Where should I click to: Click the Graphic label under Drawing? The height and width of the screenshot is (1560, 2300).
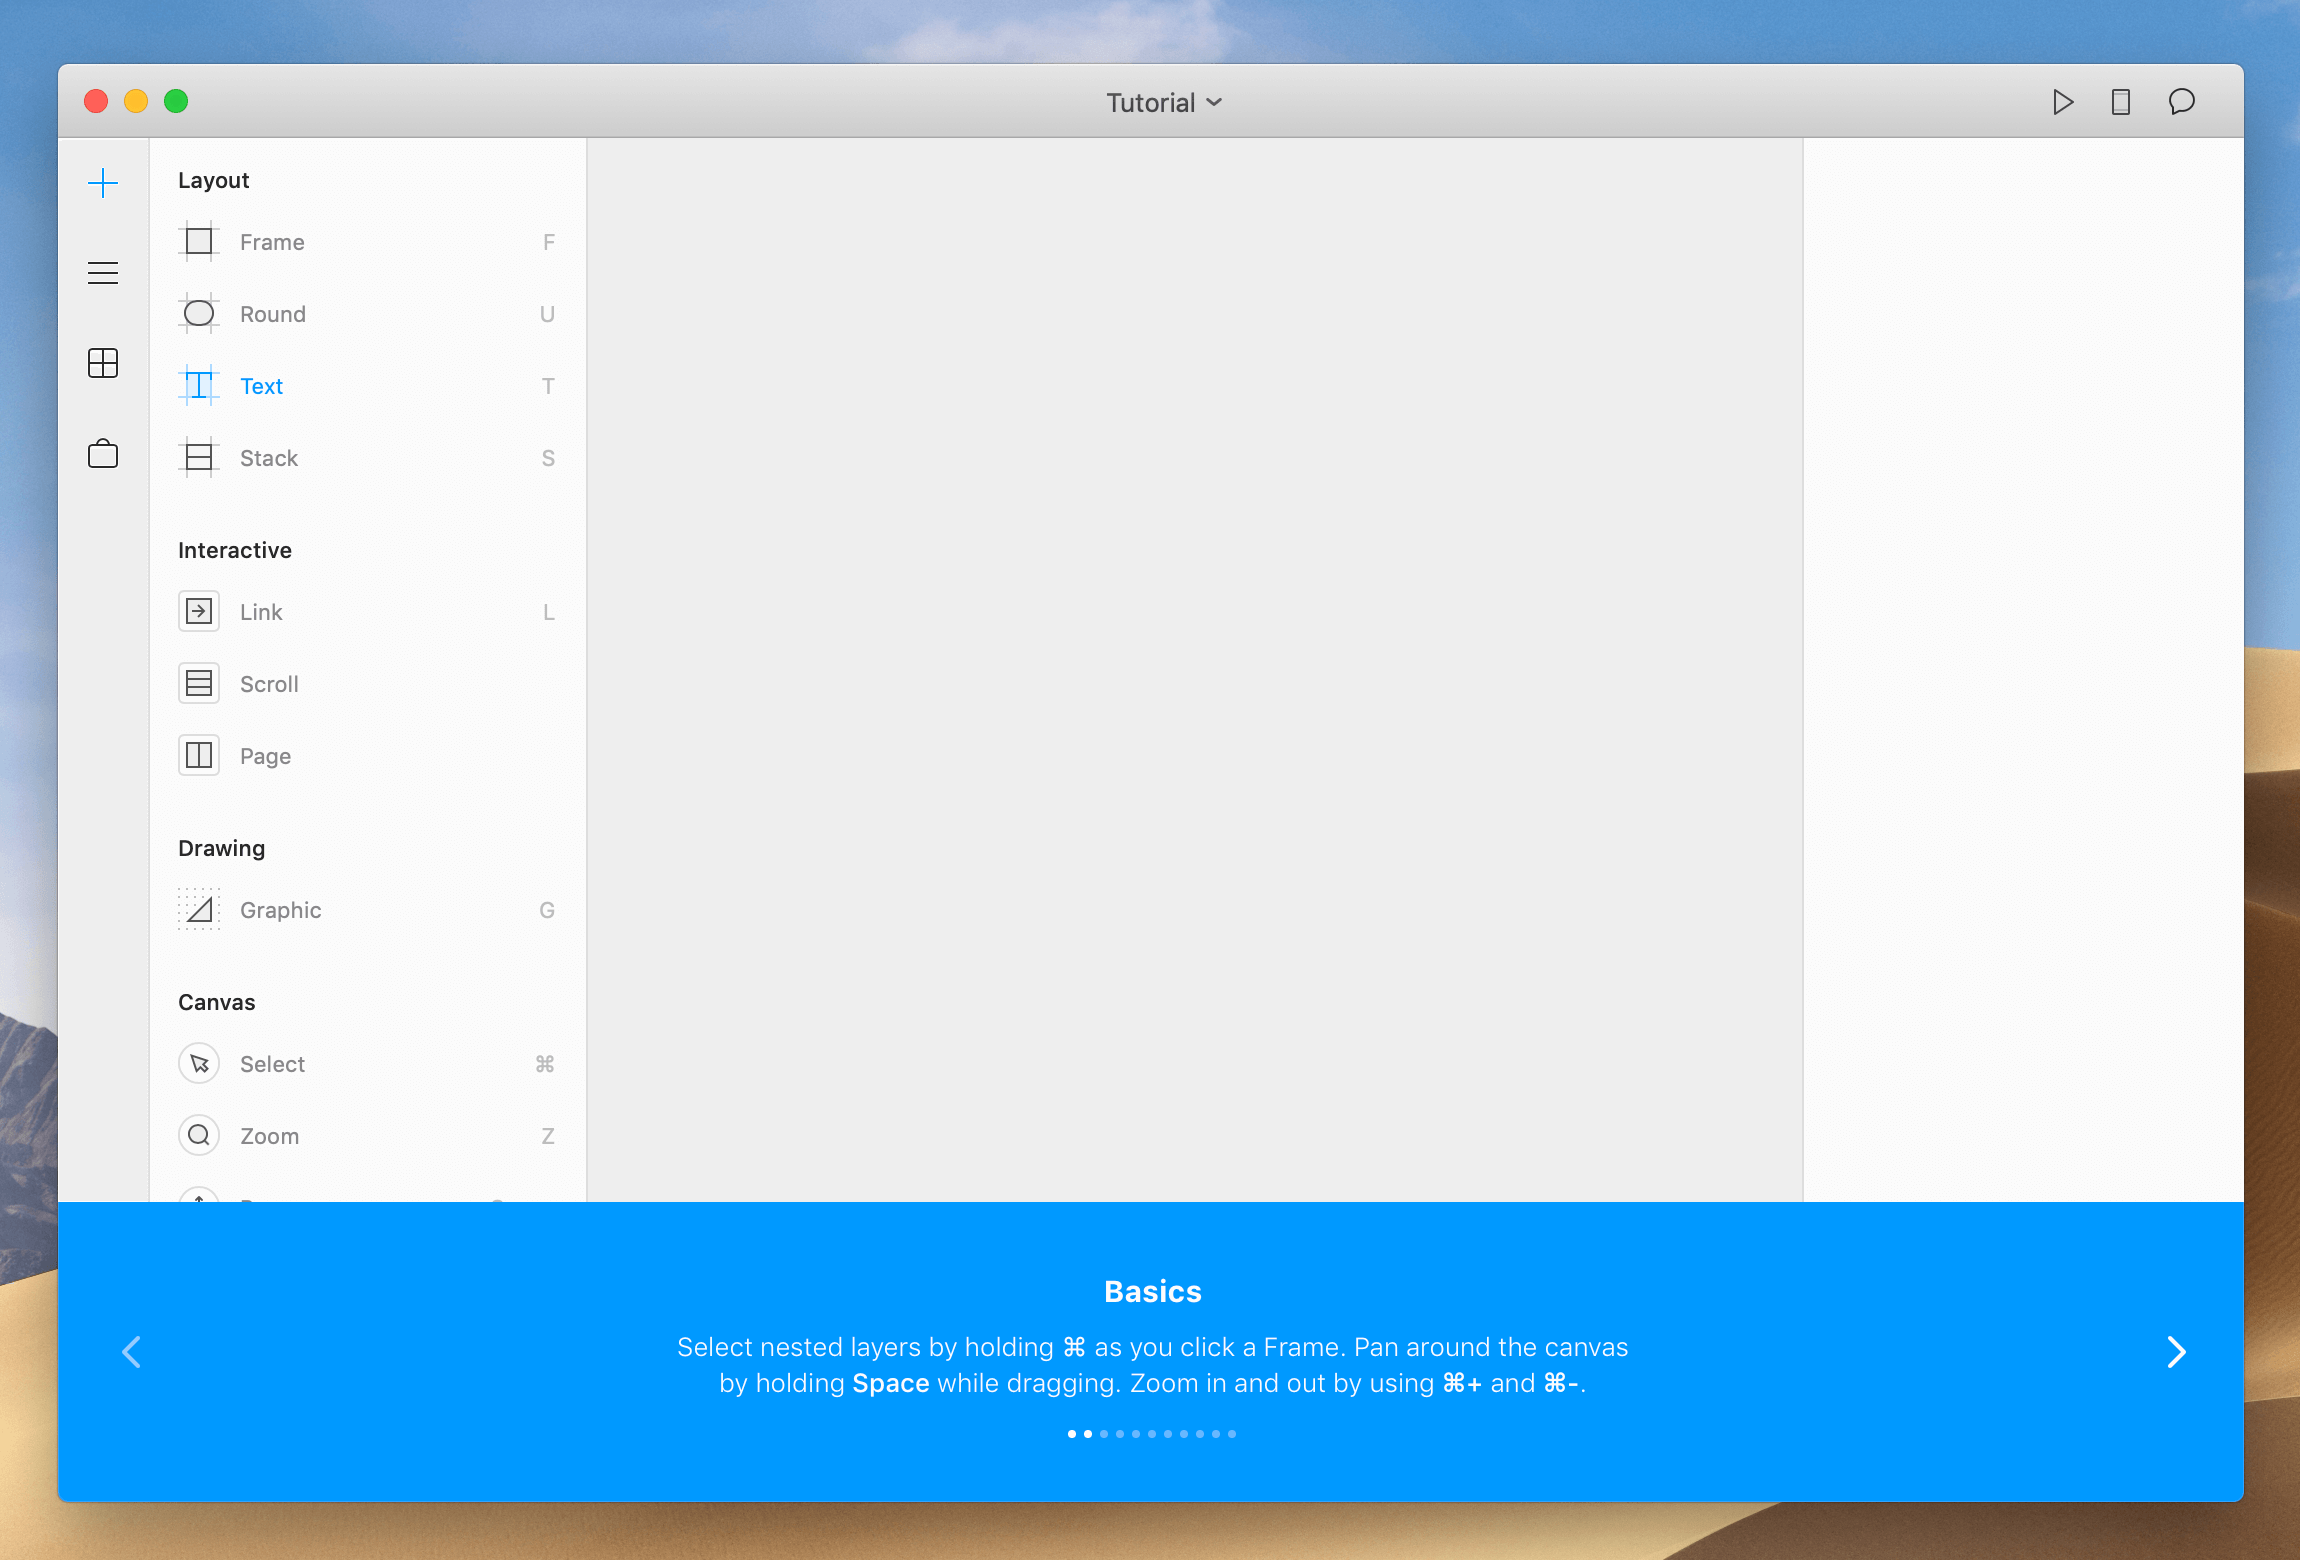[280, 910]
